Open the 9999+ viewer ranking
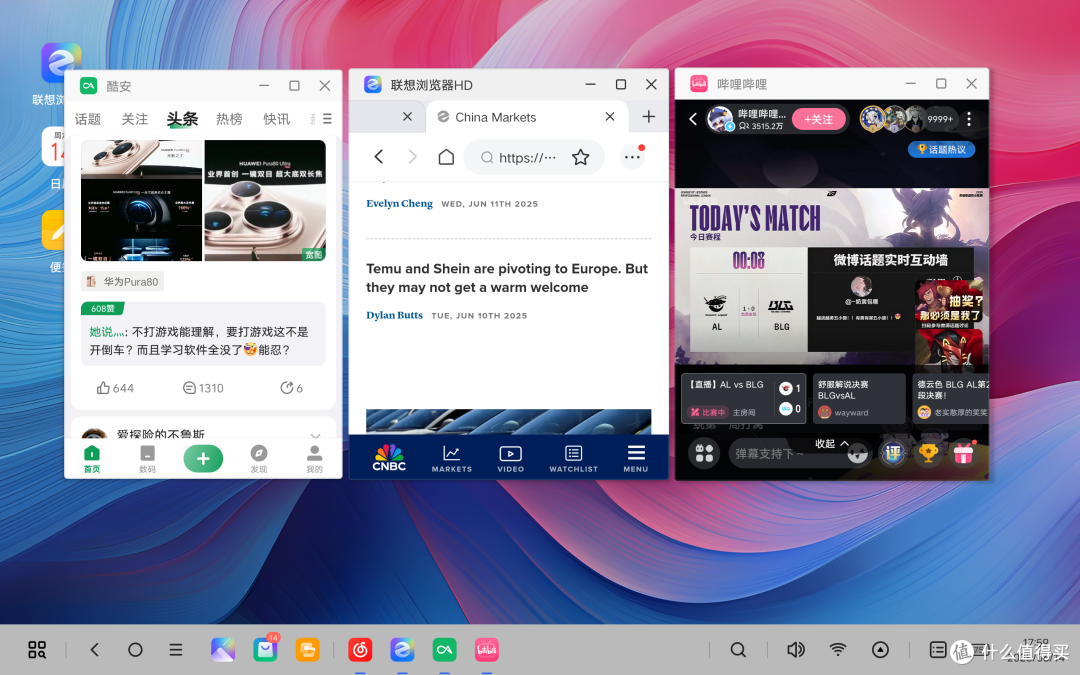 (x=940, y=119)
